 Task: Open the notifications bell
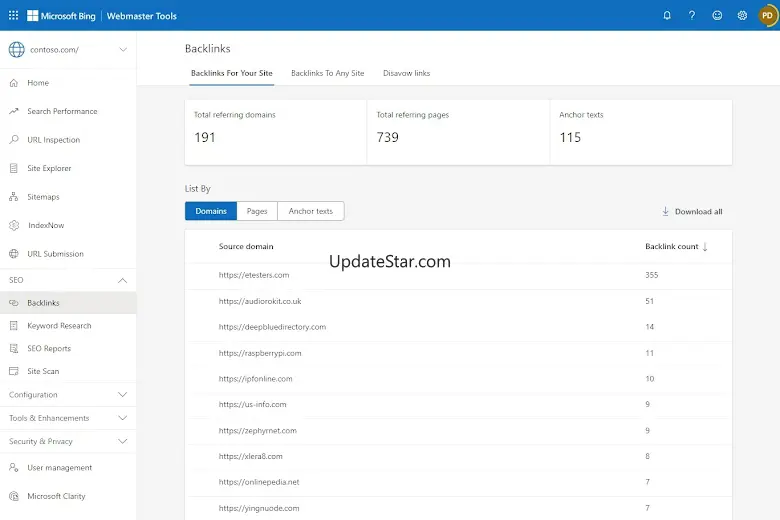pos(667,15)
